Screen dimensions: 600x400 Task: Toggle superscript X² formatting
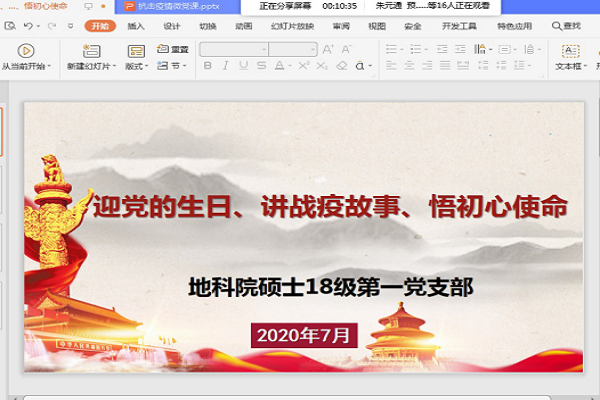304,66
